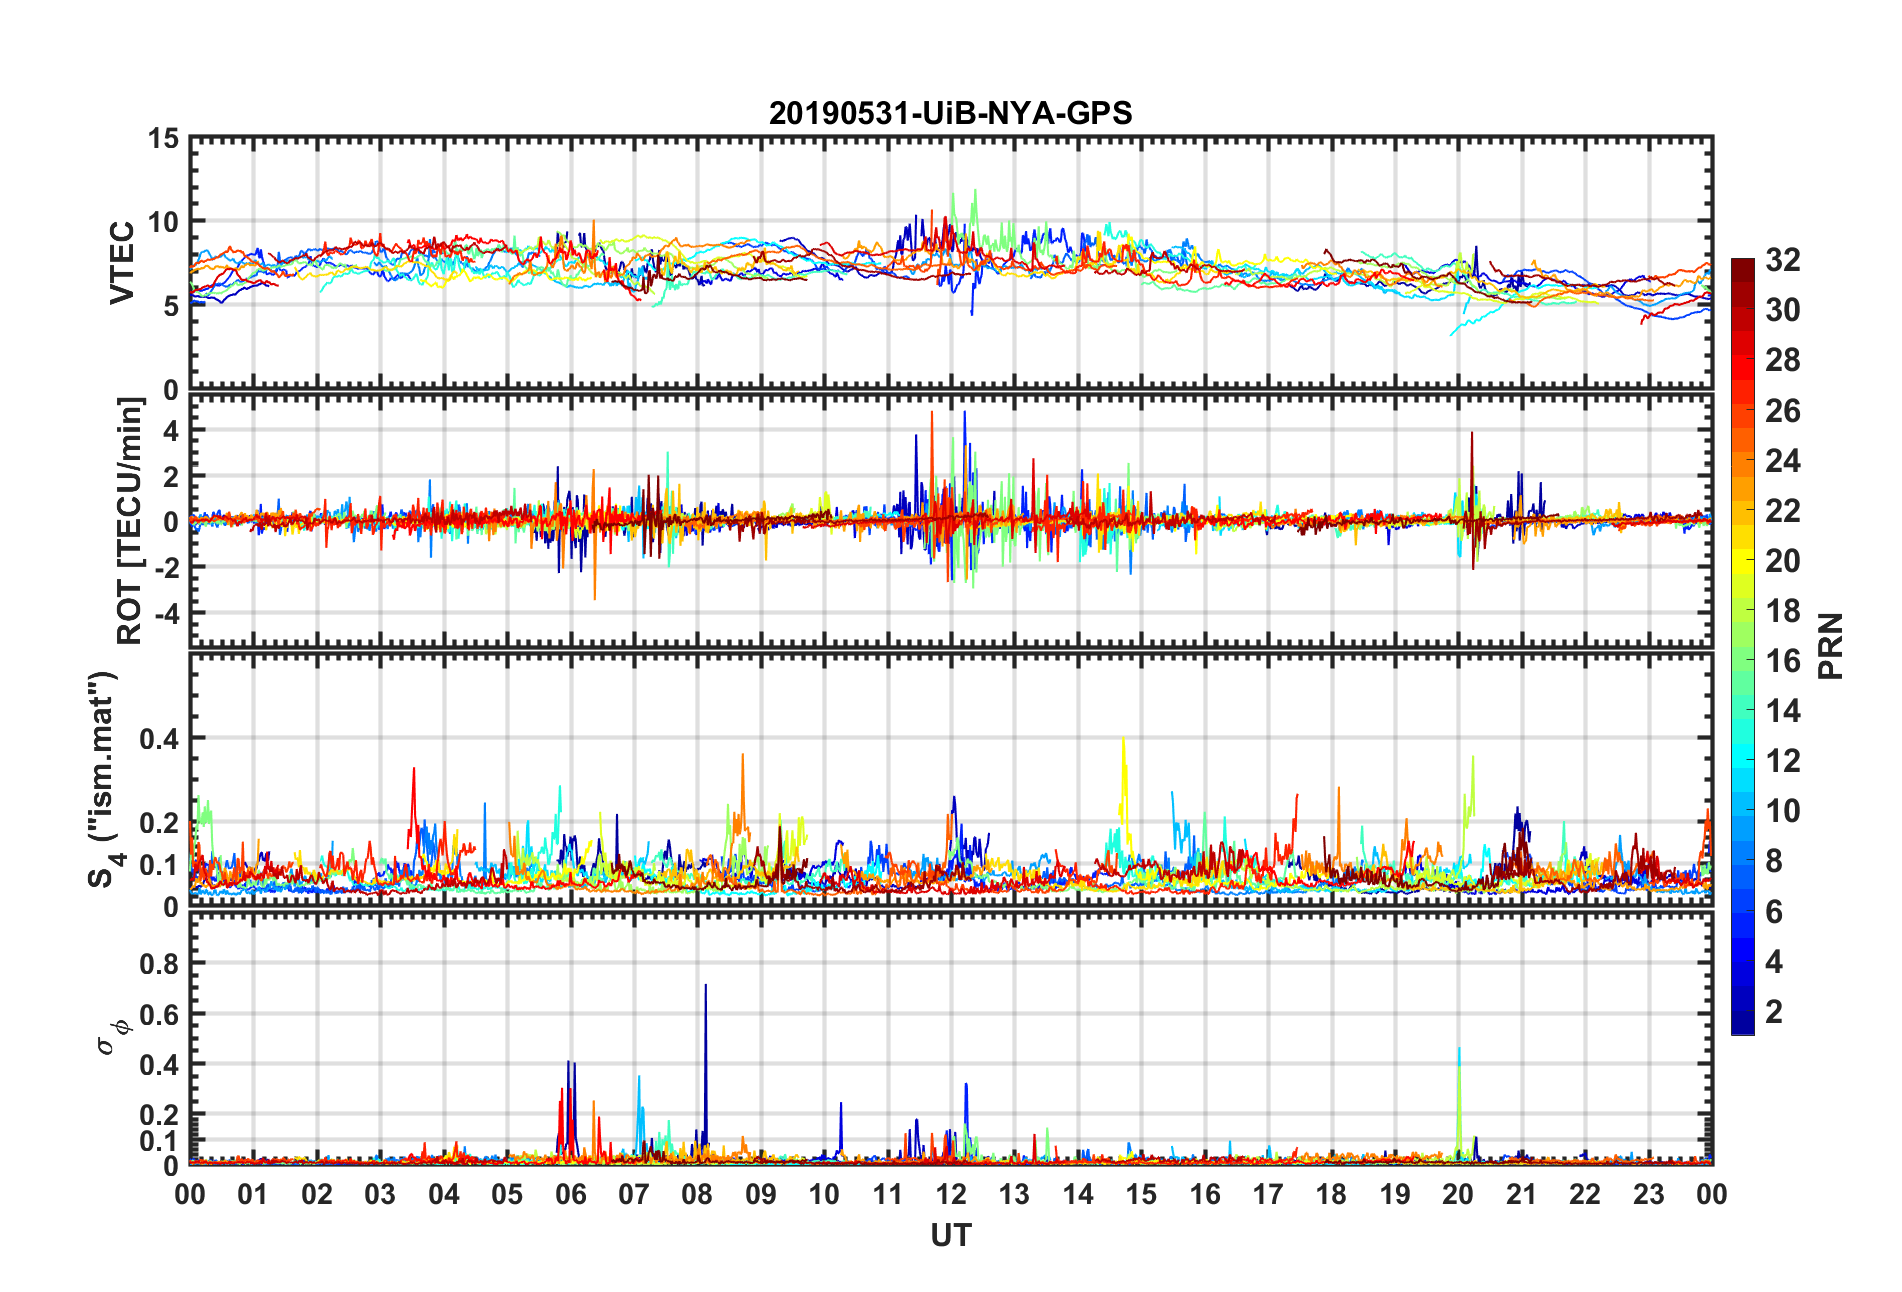Screen dimensions: 1902x1292
Task: Click the 0.4 tick on the S4 axis
Action: [159, 739]
